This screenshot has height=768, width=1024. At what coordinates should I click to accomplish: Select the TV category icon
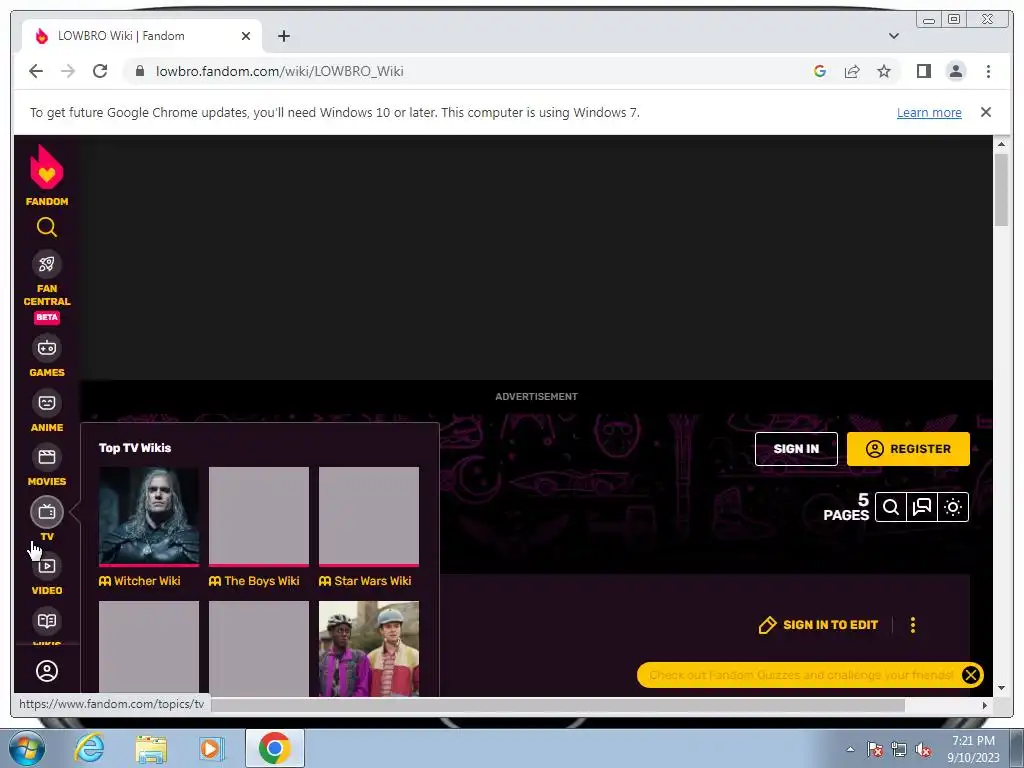point(46,512)
